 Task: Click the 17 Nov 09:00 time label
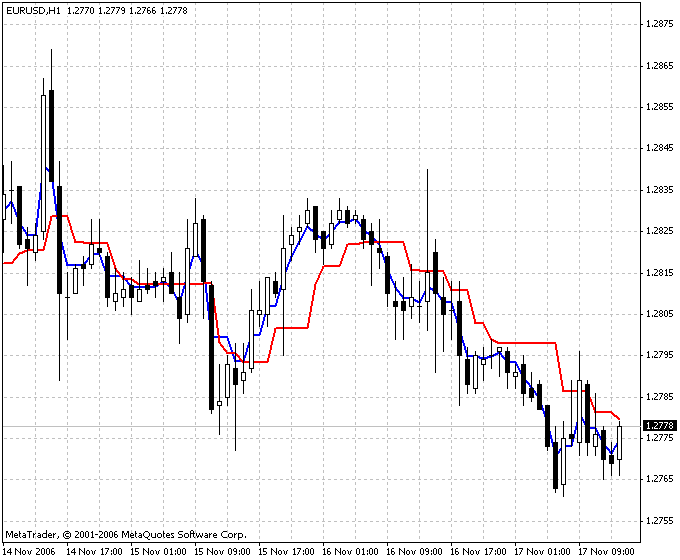click(607, 551)
